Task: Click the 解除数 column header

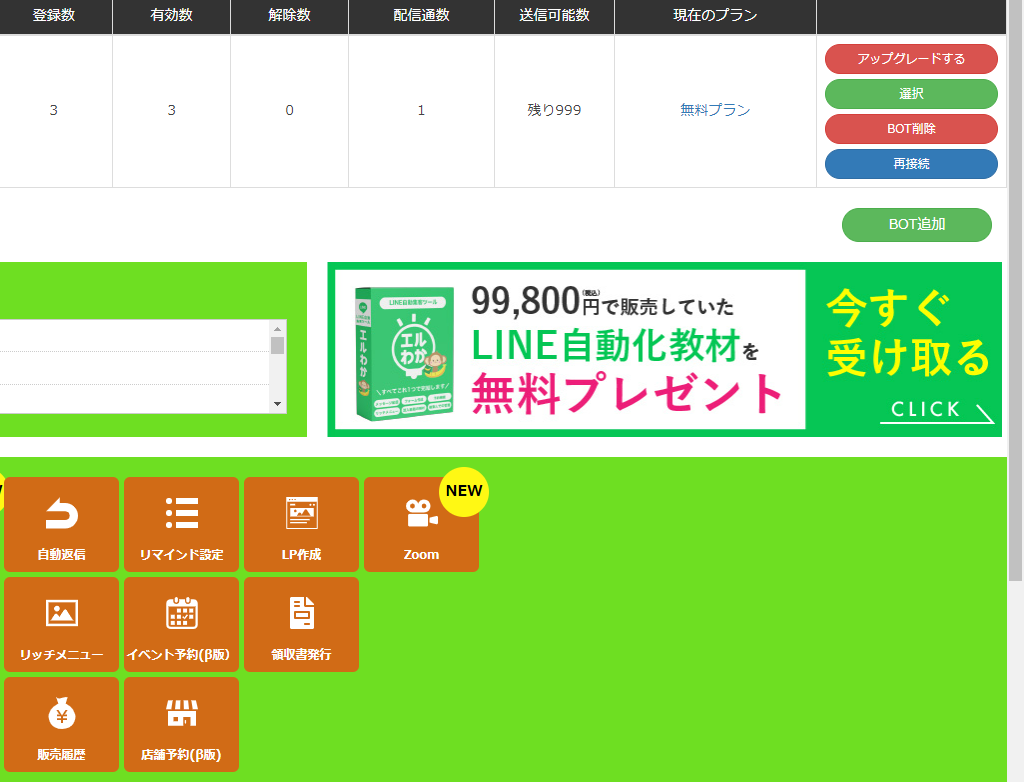Action: tap(289, 15)
